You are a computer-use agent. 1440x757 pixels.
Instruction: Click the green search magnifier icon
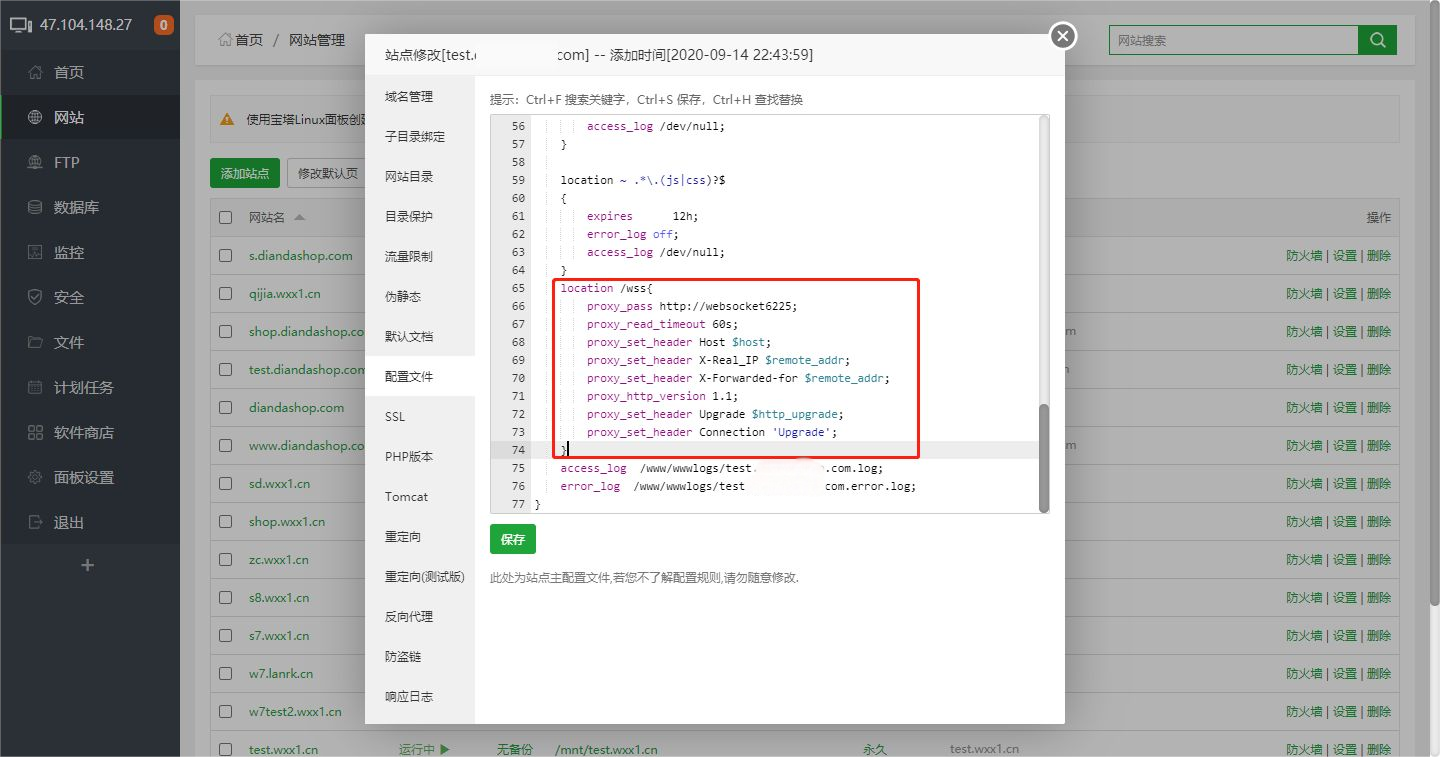click(x=1377, y=40)
